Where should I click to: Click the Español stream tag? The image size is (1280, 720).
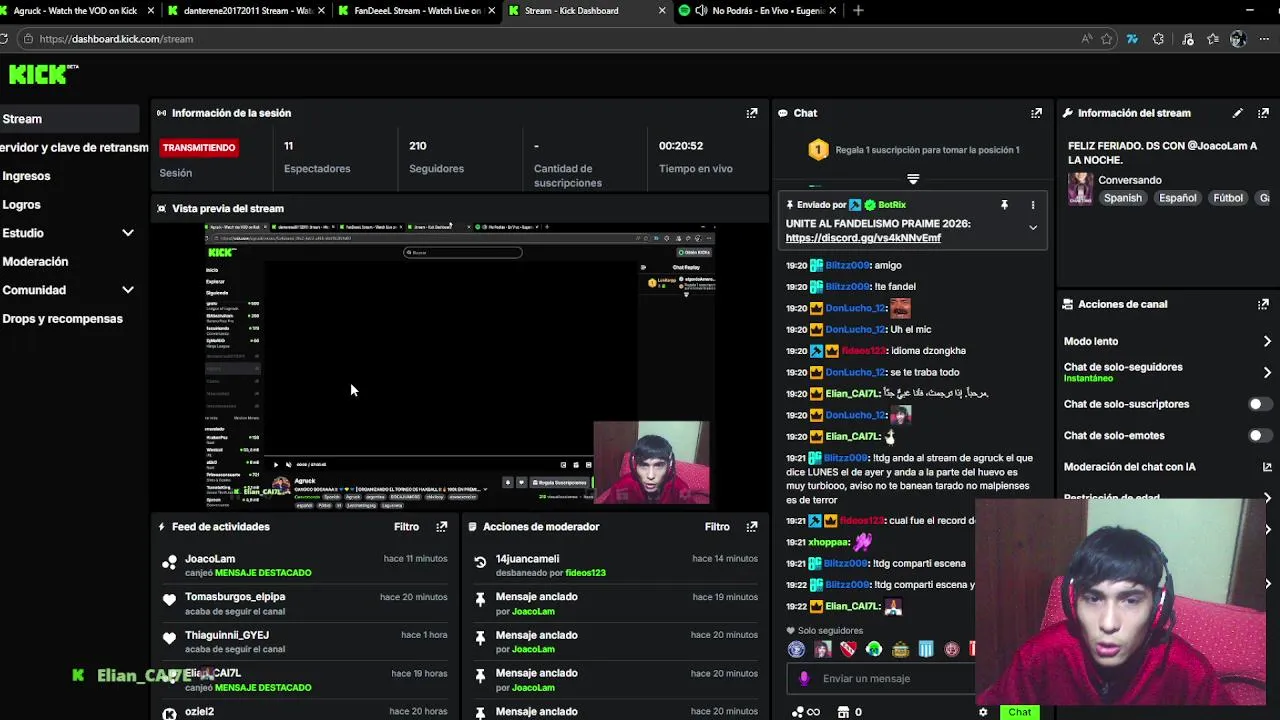point(1177,198)
